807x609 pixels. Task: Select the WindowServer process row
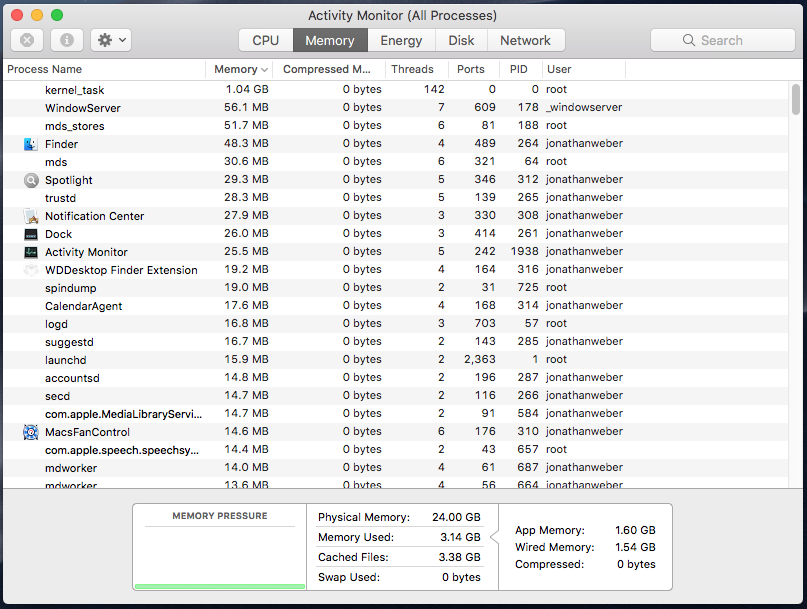click(x=395, y=108)
